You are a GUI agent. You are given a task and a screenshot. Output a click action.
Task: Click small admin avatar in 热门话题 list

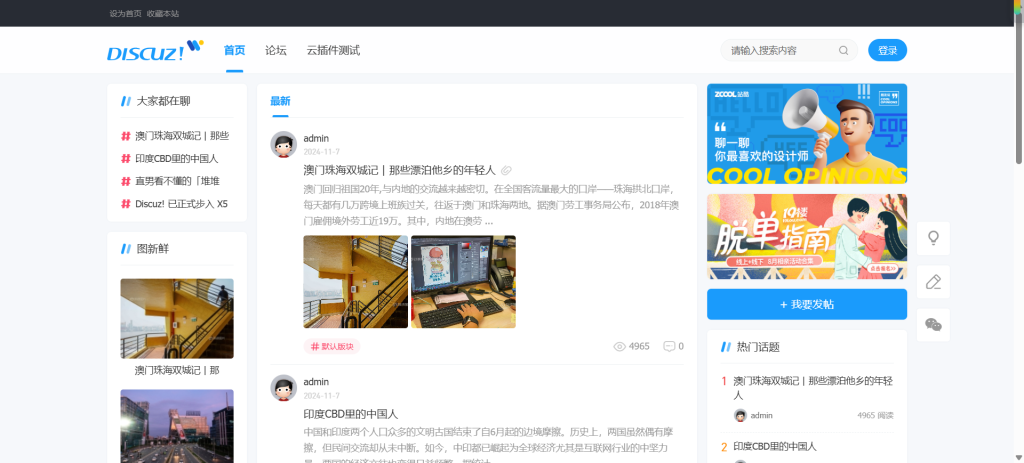[x=740, y=415]
